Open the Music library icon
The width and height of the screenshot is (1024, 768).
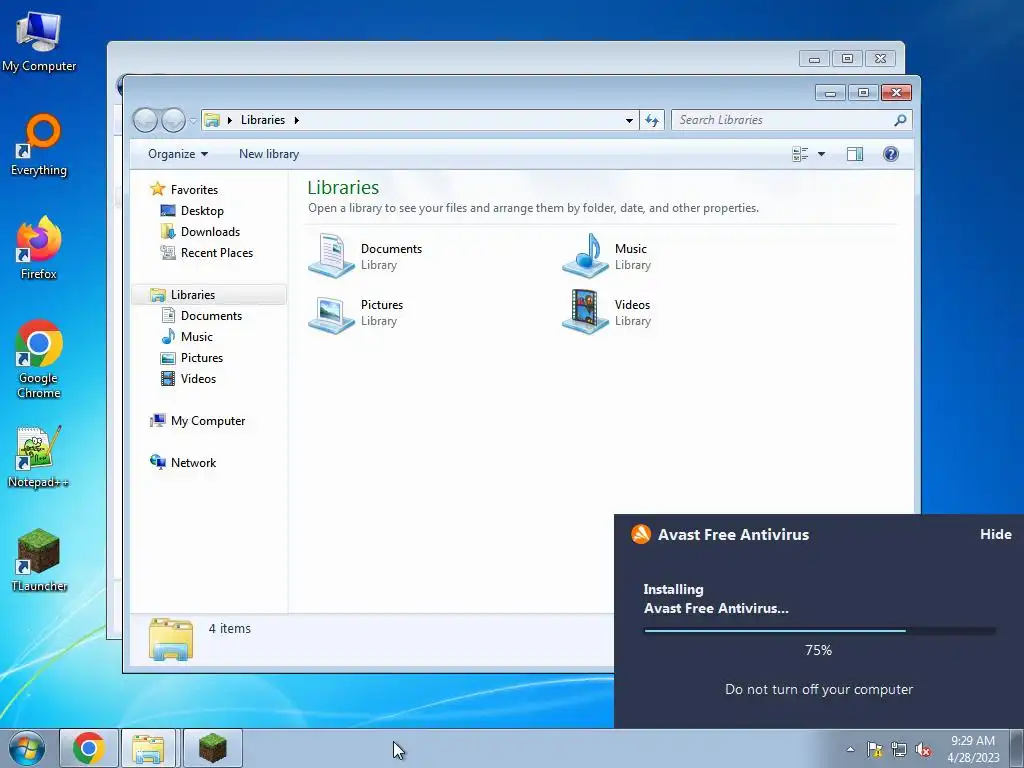[x=586, y=255]
